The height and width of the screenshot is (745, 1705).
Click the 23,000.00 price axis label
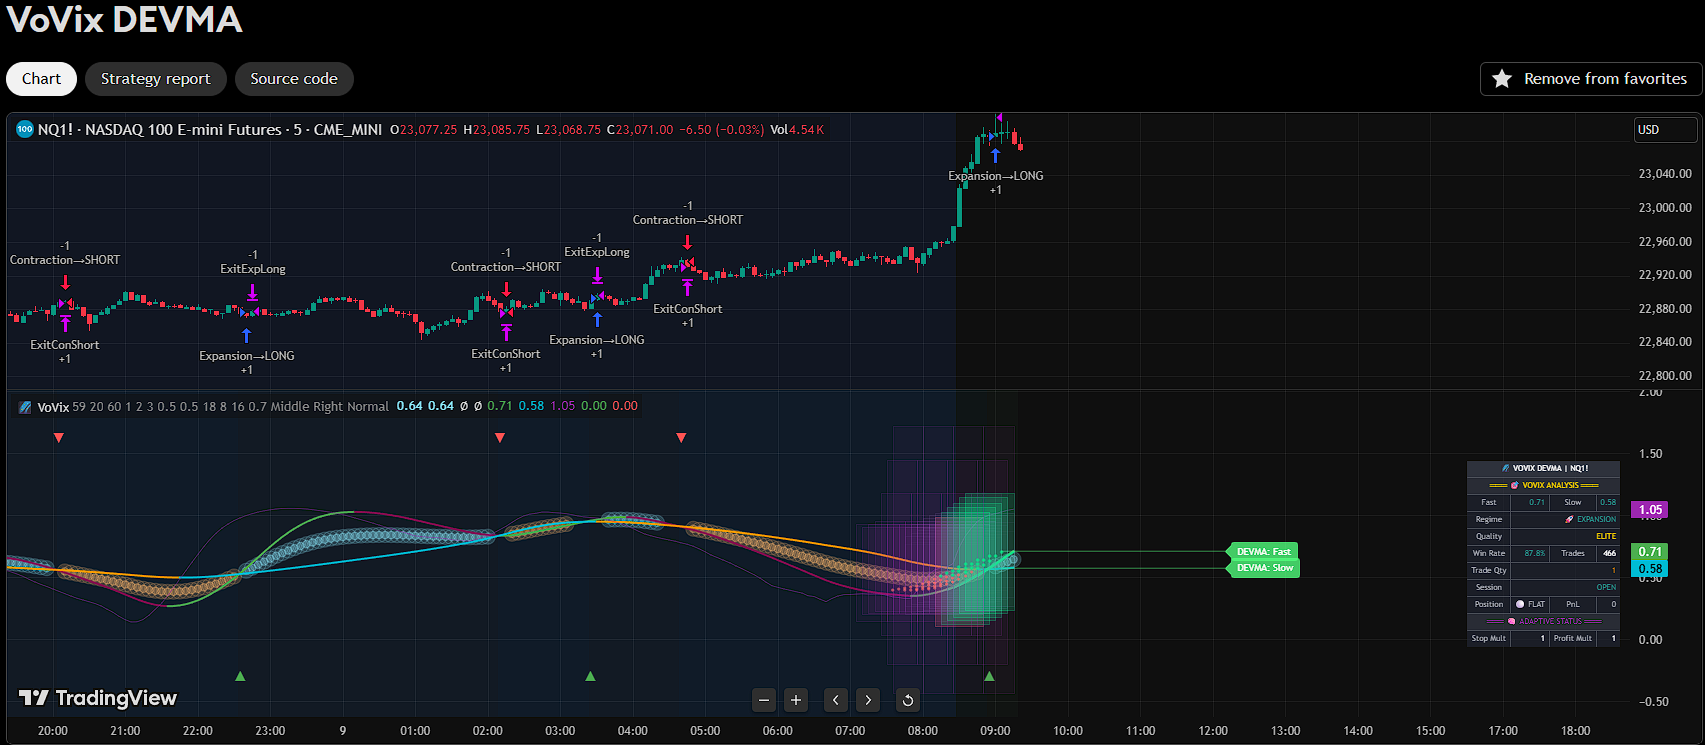coord(1665,208)
